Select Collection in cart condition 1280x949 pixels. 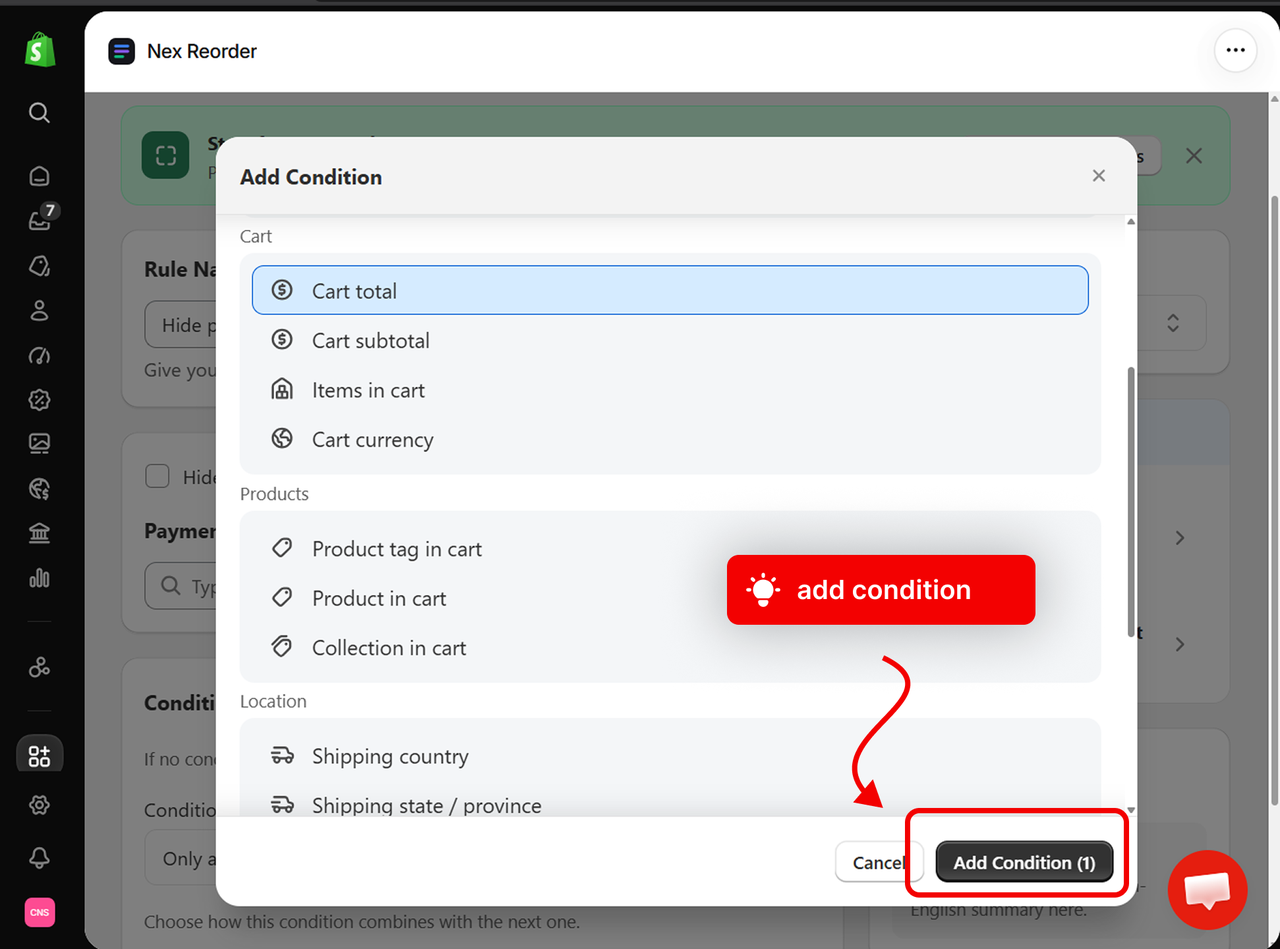point(670,647)
